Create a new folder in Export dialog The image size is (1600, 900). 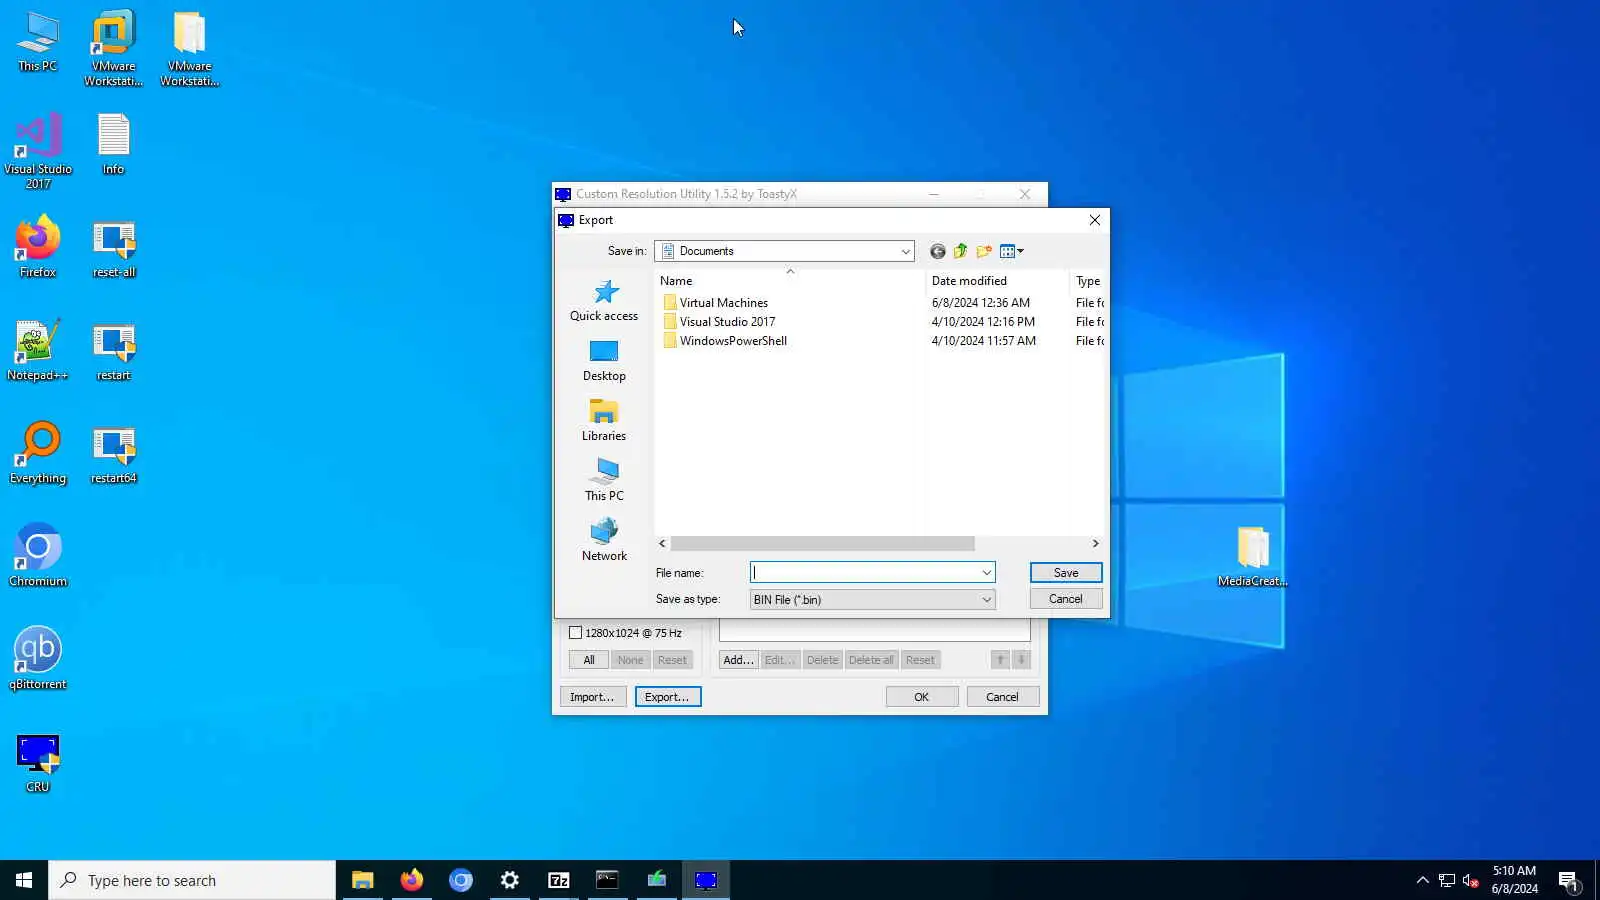coord(984,251)
